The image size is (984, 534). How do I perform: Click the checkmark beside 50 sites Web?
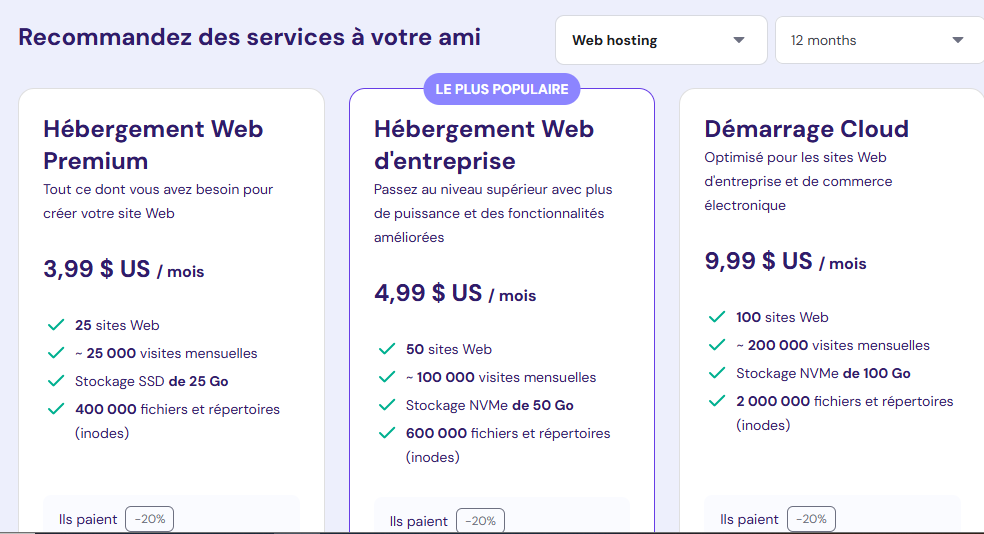tap(387, 349)
